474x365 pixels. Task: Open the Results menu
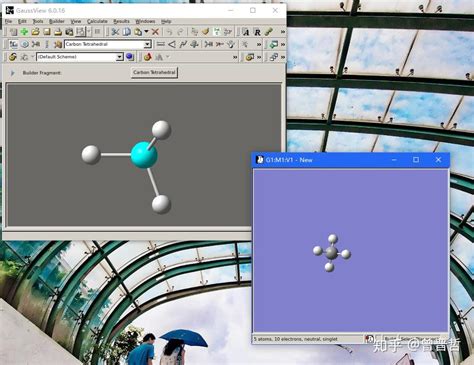[x=121, y=21]
